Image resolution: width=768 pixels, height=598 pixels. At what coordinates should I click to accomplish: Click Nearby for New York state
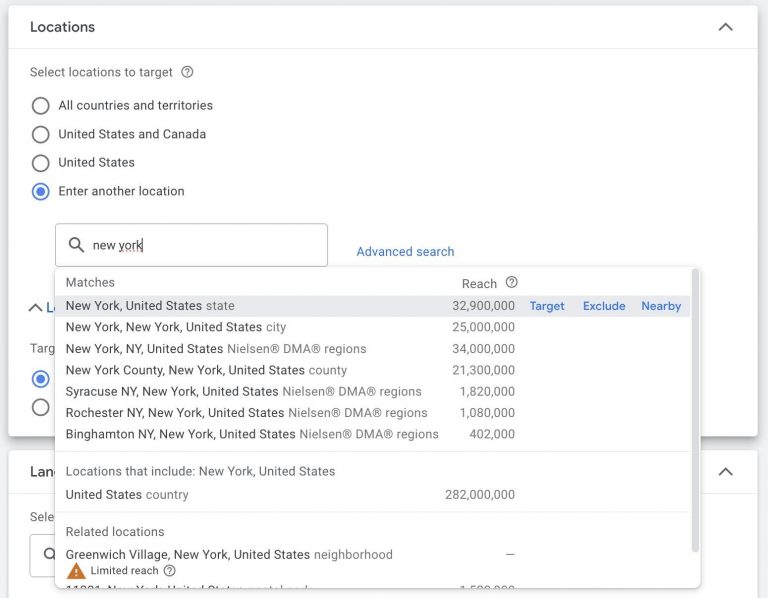pos(661,306)
